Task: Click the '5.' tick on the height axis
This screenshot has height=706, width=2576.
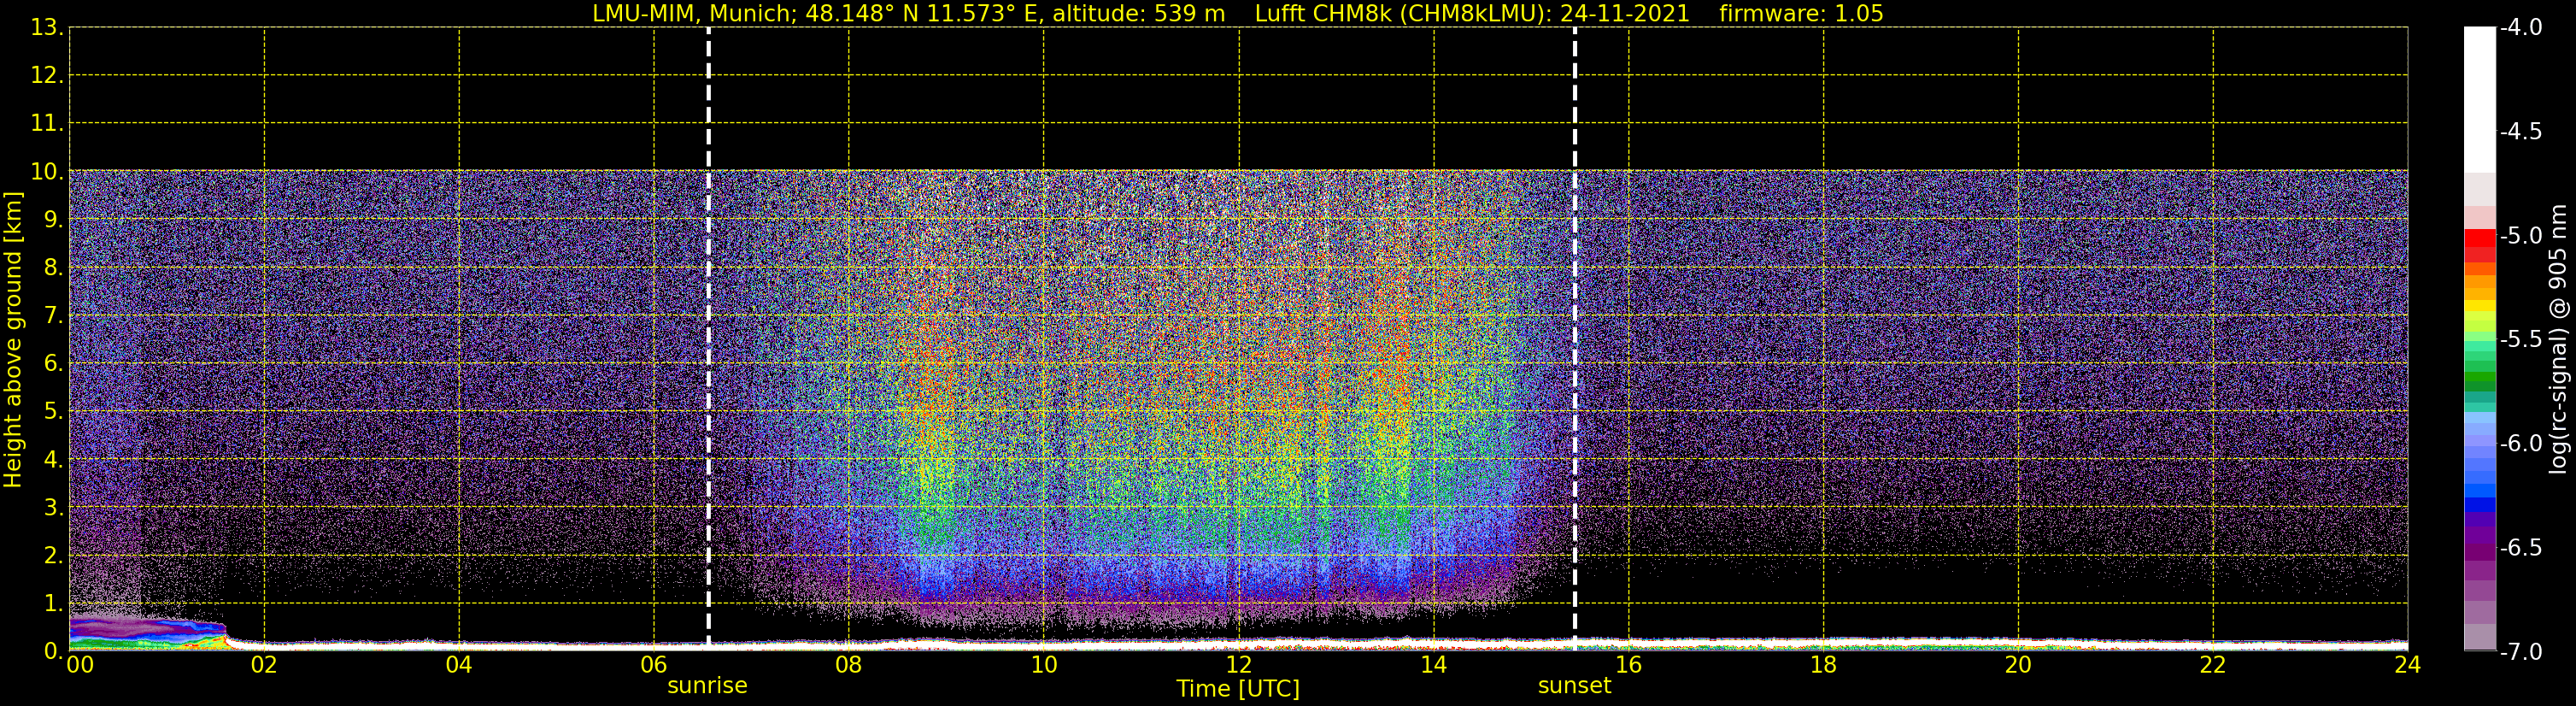Action: click(54, 412)
